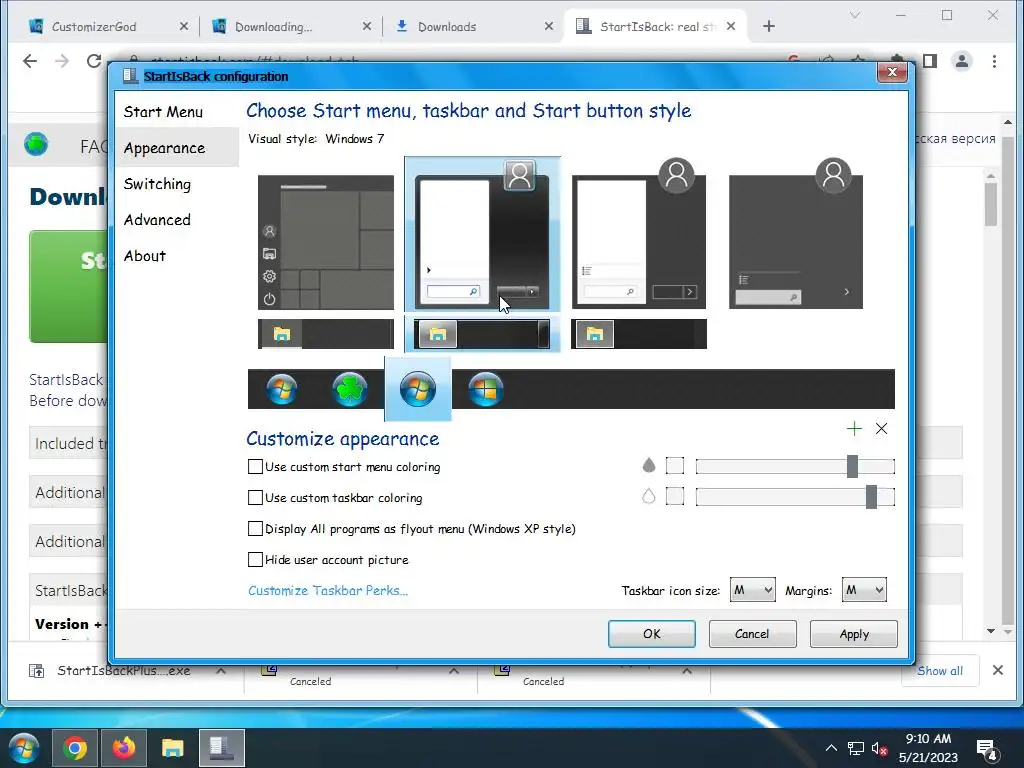This screenshot has width=1024, height=768.
Task: Open the 9:10 AM clock and date
Action: coord(928,748)
